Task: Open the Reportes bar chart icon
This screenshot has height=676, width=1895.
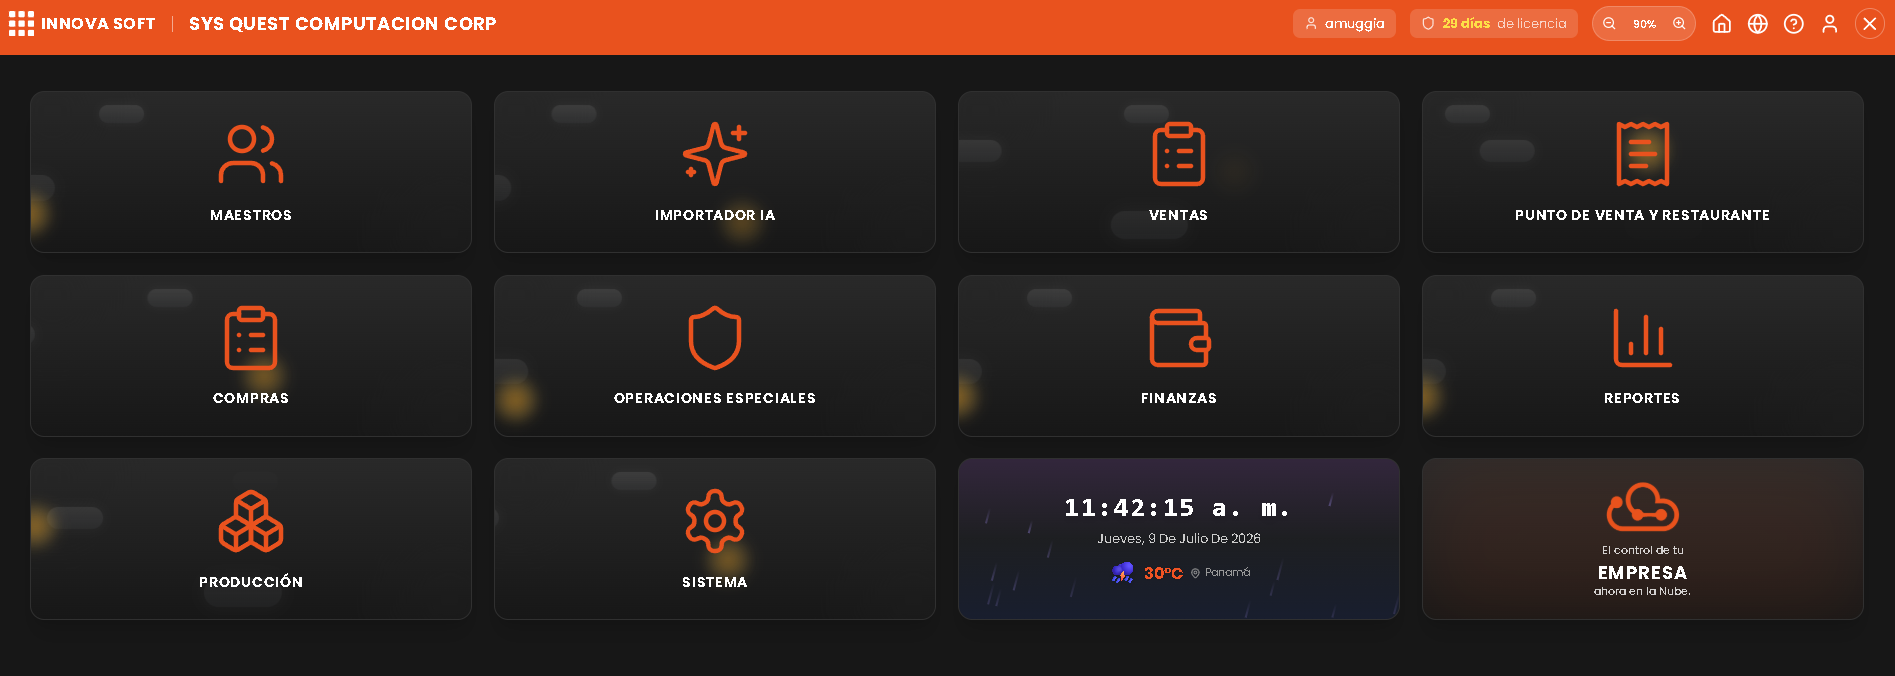Action: point(1642,338)
